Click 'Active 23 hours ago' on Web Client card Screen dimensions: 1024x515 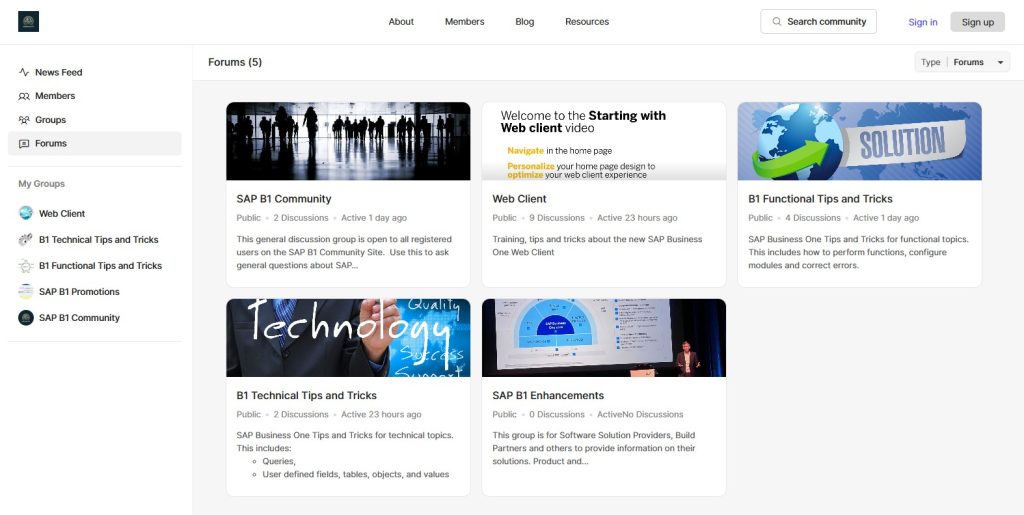[x=637, y=218]
